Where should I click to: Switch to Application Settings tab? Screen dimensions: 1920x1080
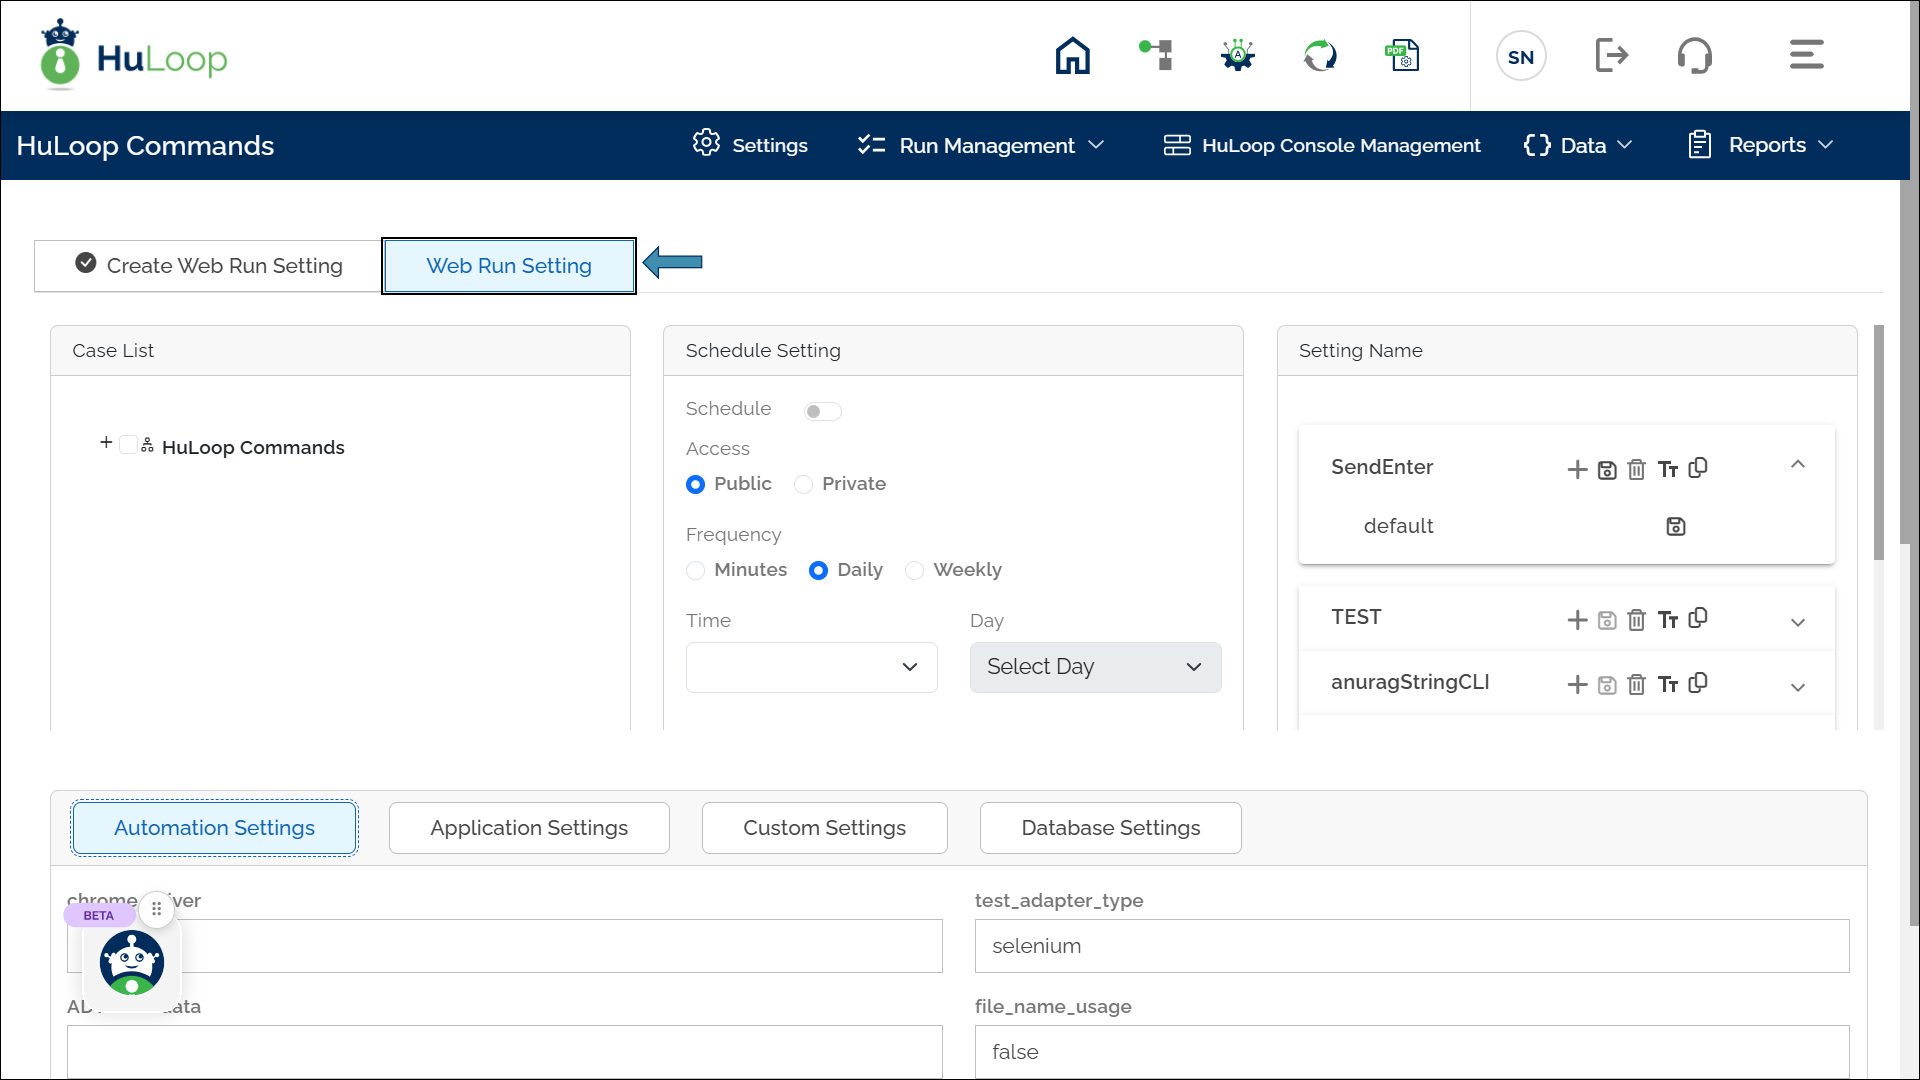coord(529,828)
